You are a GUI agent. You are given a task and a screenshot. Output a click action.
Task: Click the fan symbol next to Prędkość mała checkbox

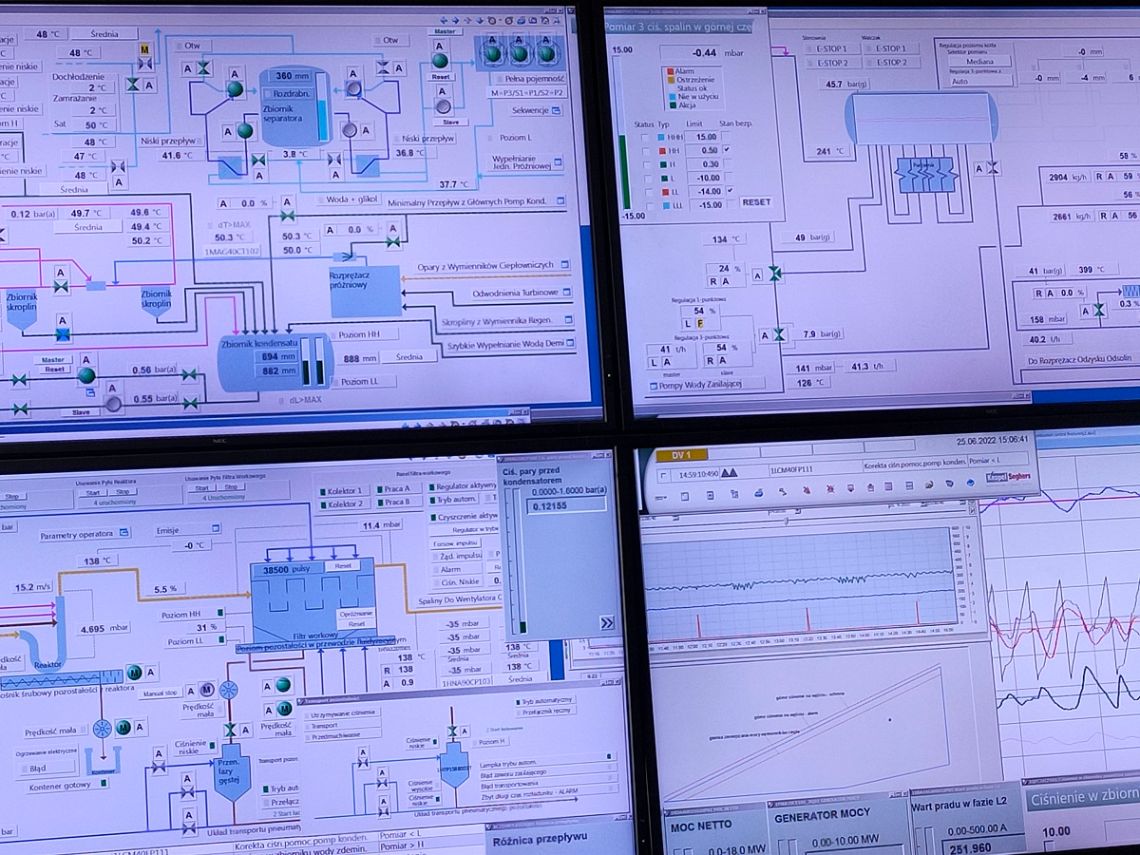pyautogui.click(x=102, y=728)
